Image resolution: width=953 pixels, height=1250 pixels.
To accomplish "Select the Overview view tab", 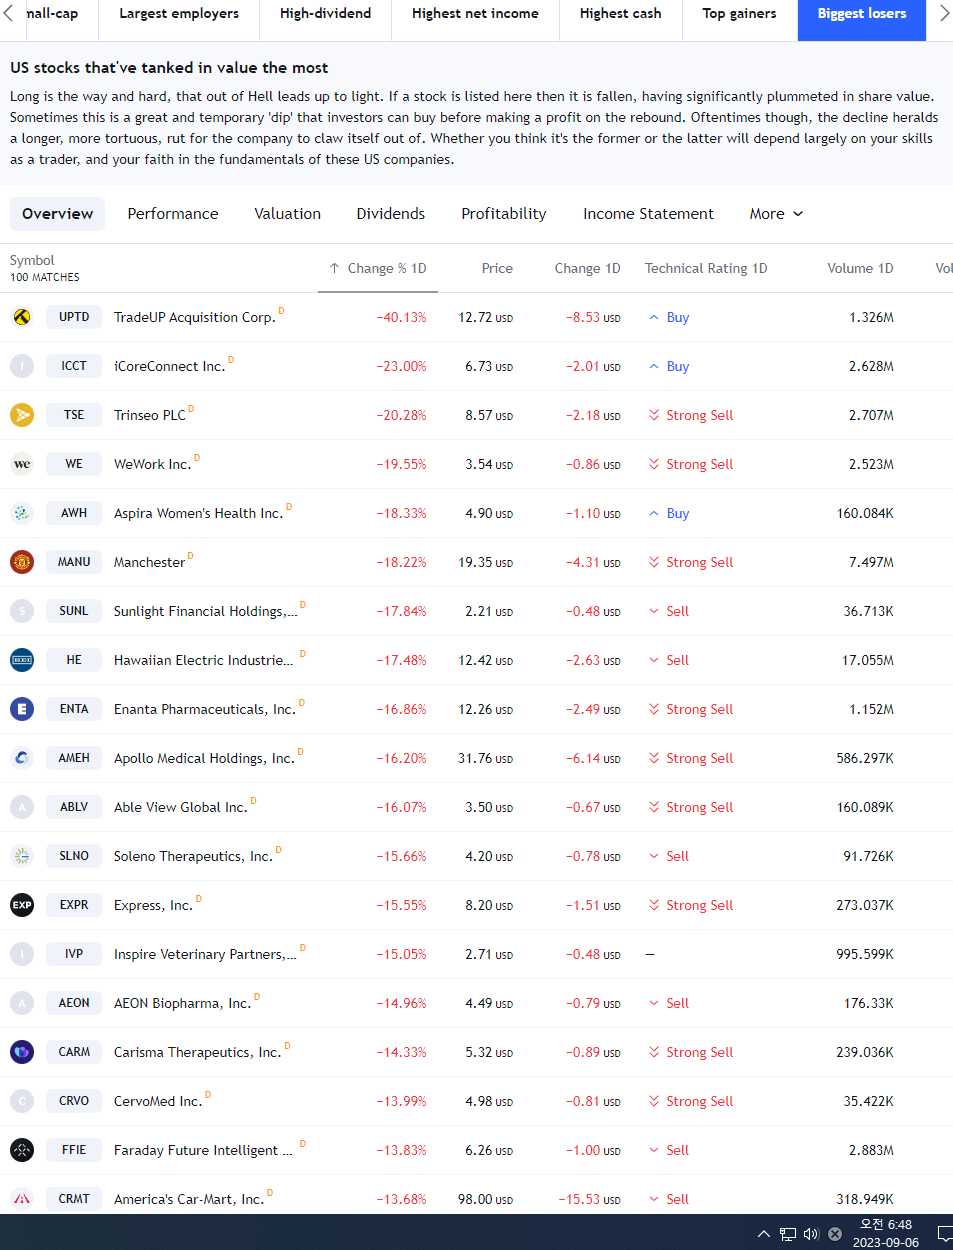I will tap(57, 214).
